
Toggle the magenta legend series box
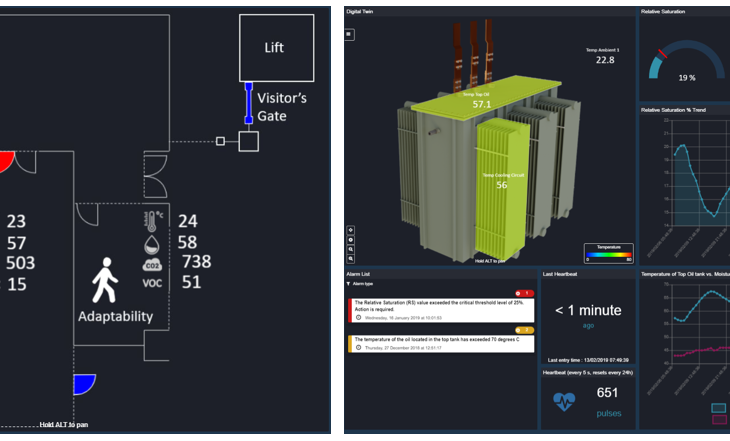point(718,420)
